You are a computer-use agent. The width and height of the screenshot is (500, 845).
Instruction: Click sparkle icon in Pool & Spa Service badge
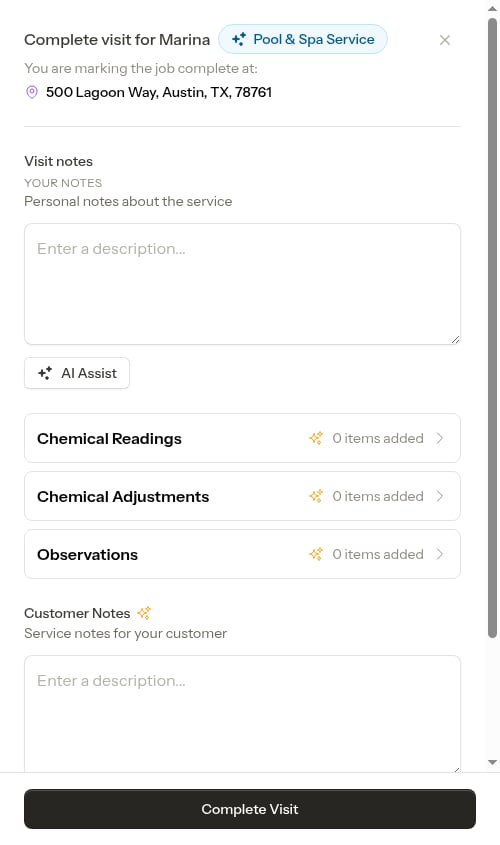click(239, 39)
